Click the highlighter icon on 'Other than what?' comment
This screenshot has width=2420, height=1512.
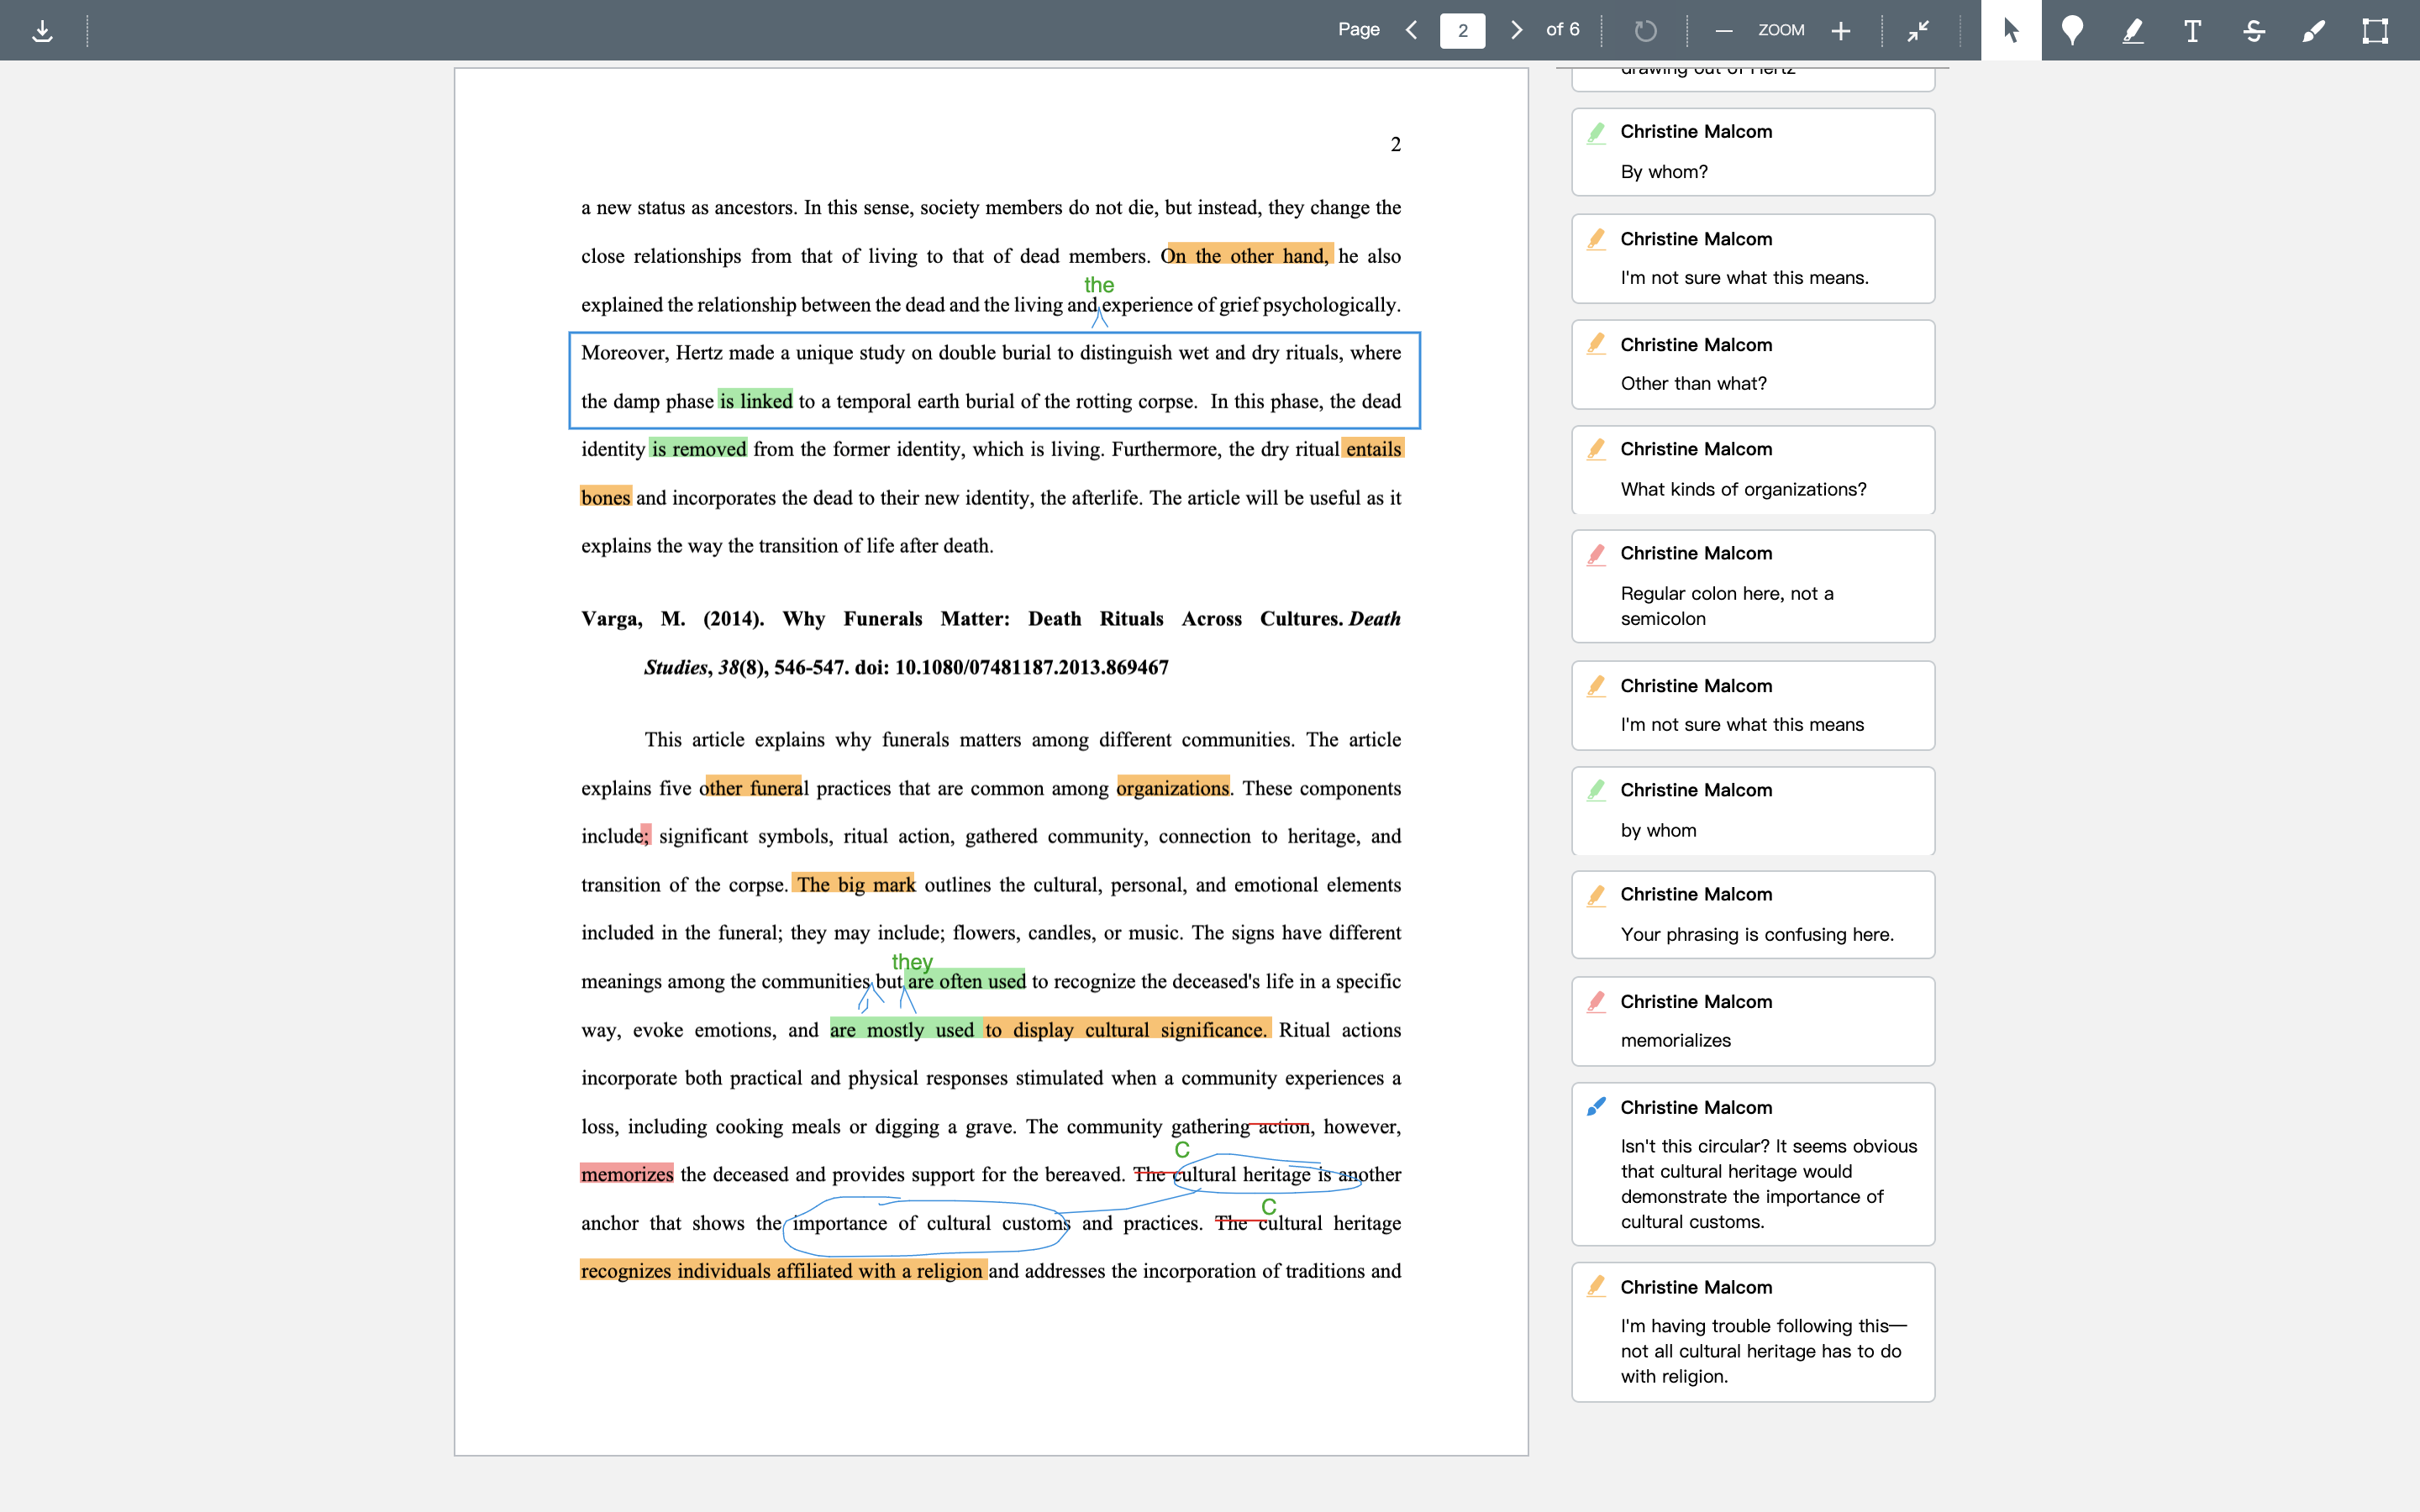(x=1596, y=344)
